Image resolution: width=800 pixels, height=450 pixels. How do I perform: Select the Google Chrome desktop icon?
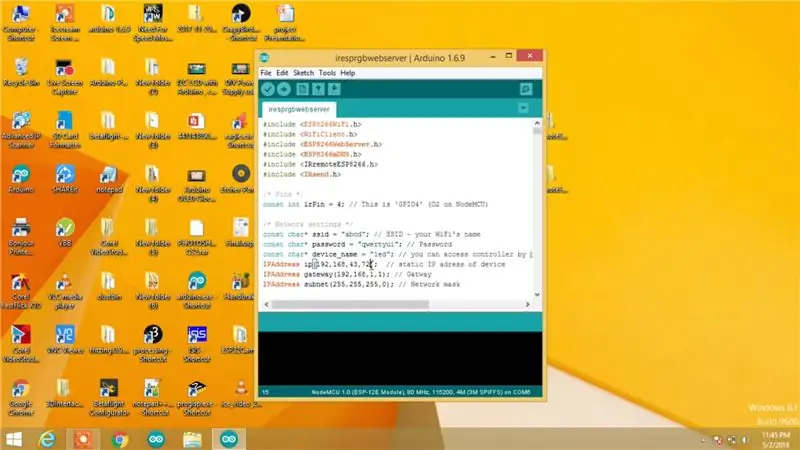(x=21, y=398)
